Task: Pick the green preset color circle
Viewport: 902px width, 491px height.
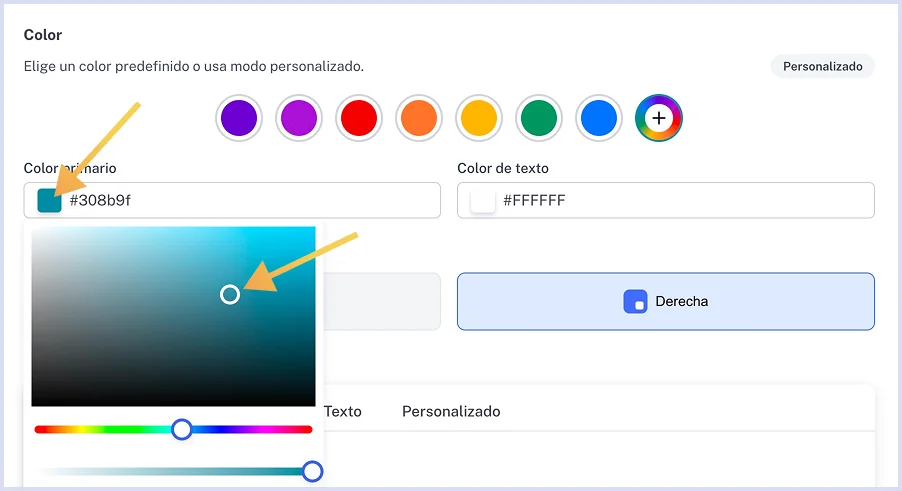Action: tap(538, 119)
